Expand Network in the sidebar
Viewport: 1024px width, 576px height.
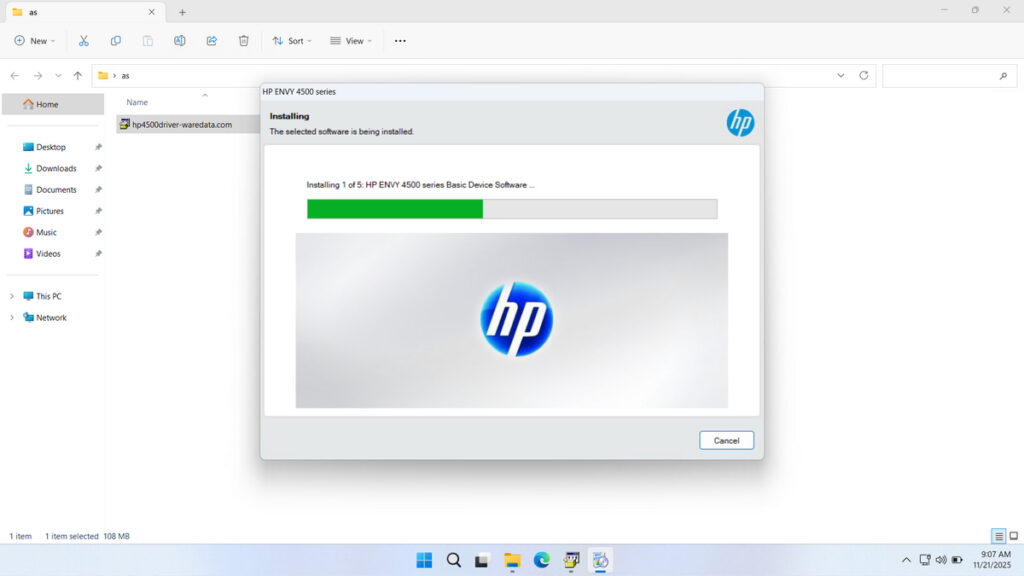point(11,317)
